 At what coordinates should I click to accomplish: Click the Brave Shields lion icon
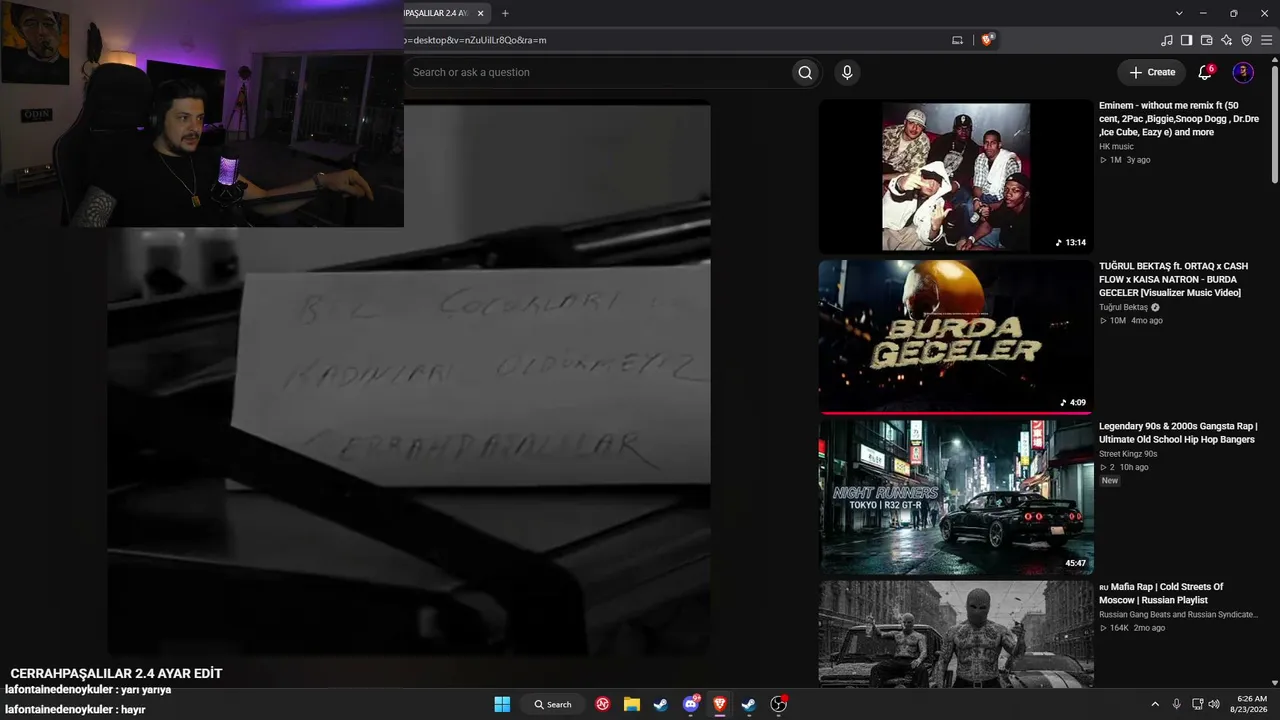tap(987, 40)
